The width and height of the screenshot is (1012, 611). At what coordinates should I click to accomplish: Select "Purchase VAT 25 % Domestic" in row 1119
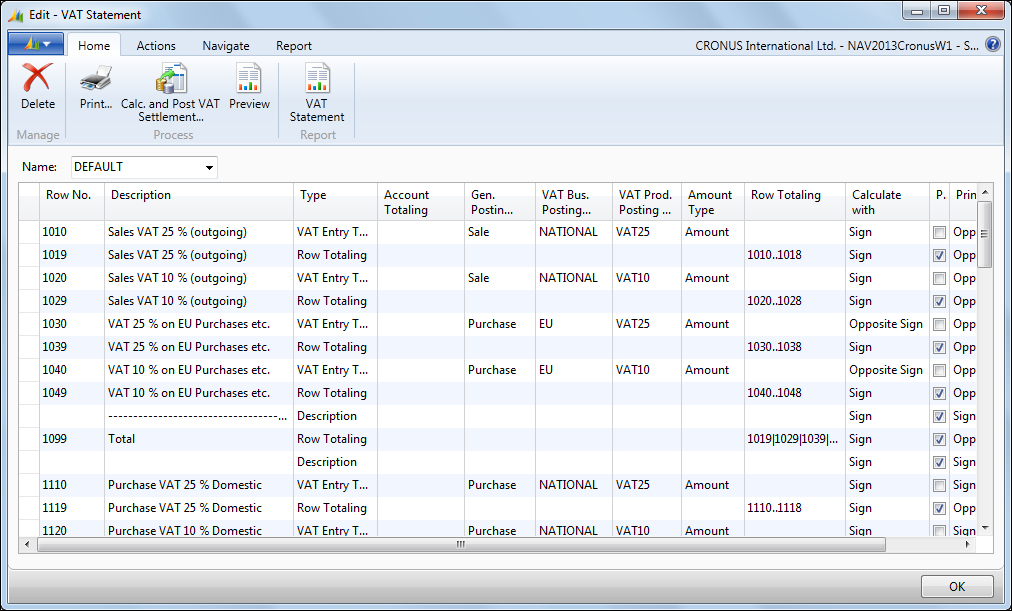(185, 508)
